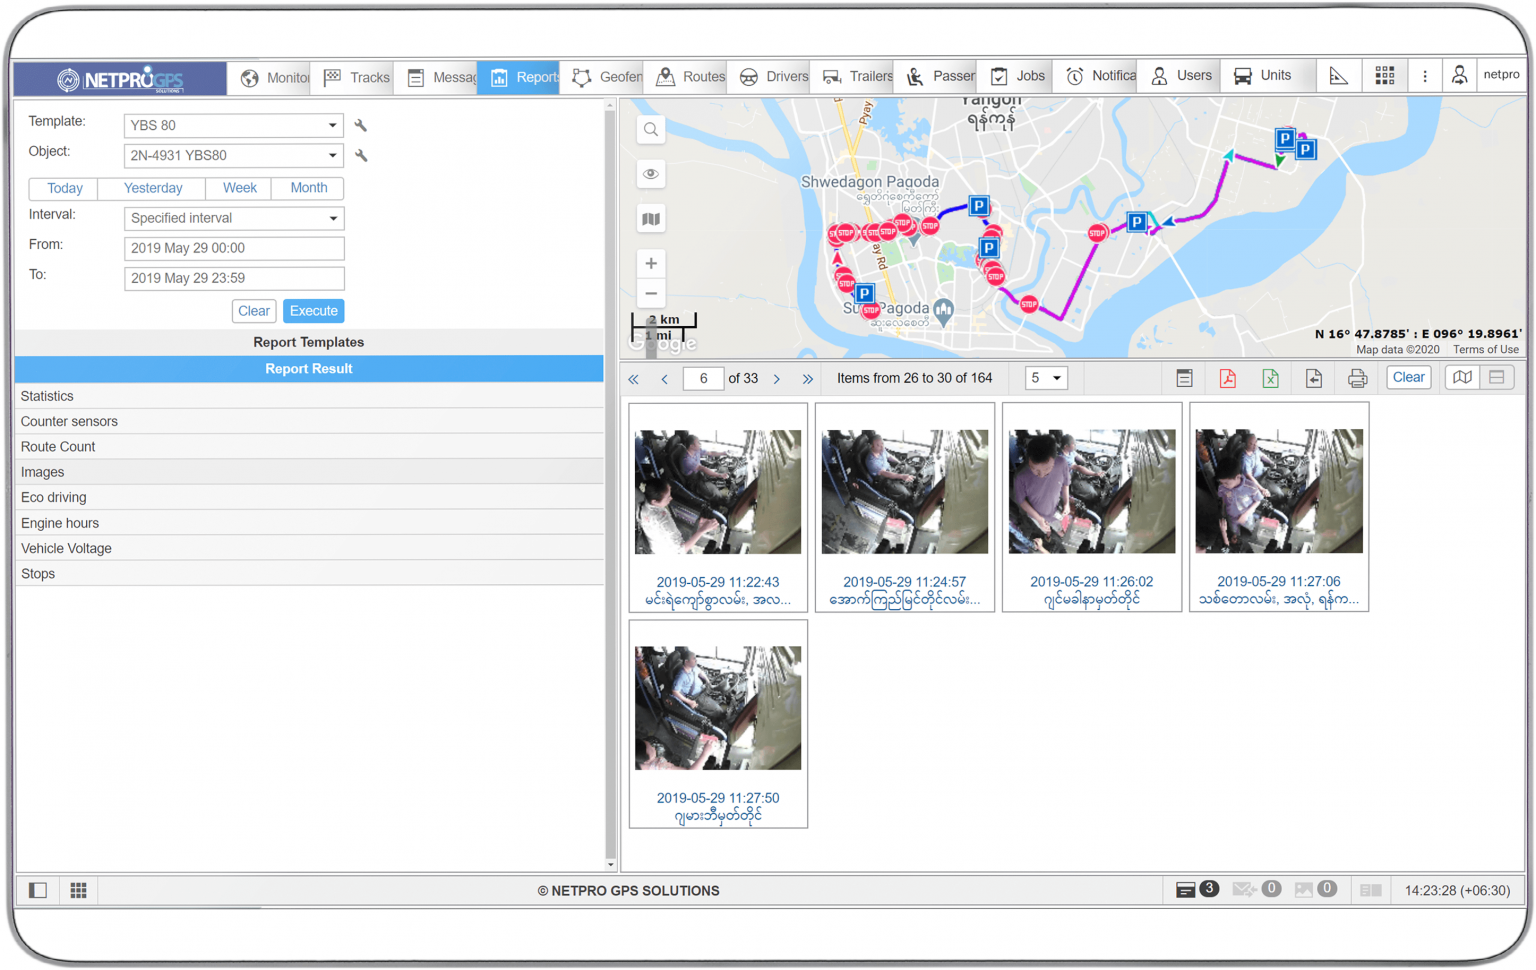The height and width of the screenshot is (970, 1536).
Task: Open template settings with the wrench icon
Action: pyautogui.click(x=360, y=125)
